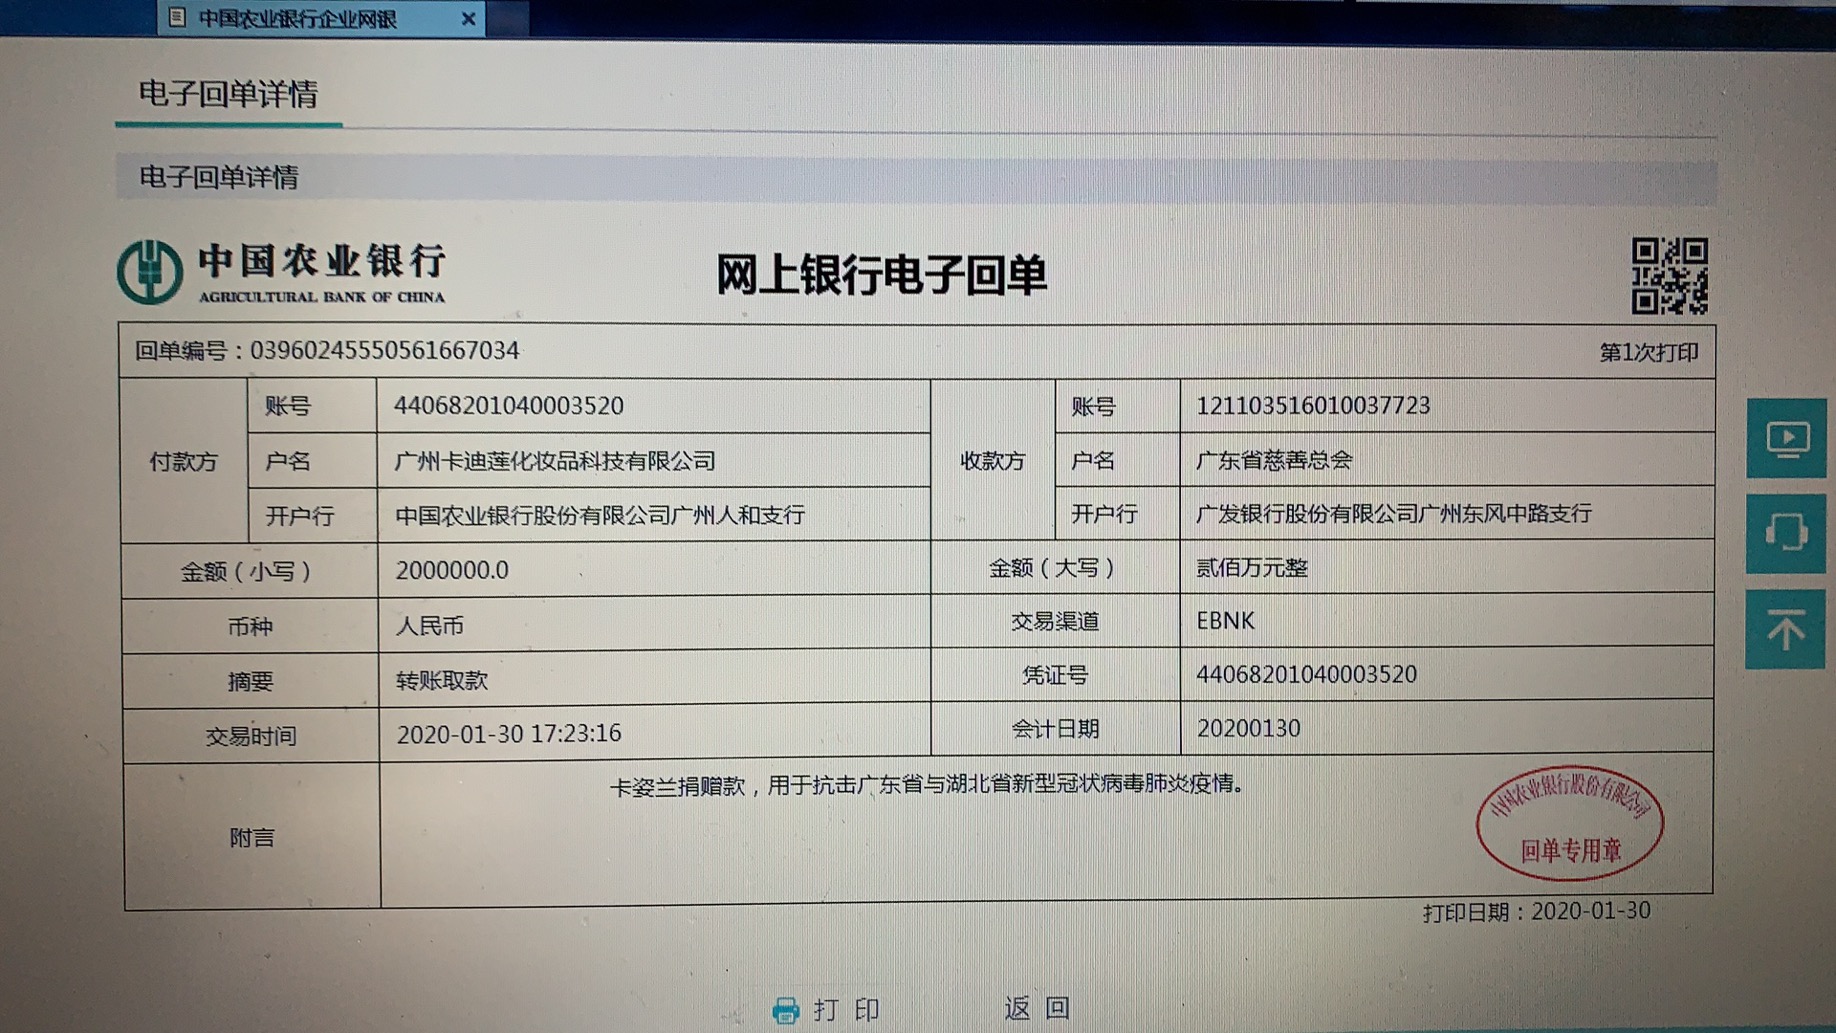
Task: Click the printer icon beside 打印
Action: point(786,1010)
